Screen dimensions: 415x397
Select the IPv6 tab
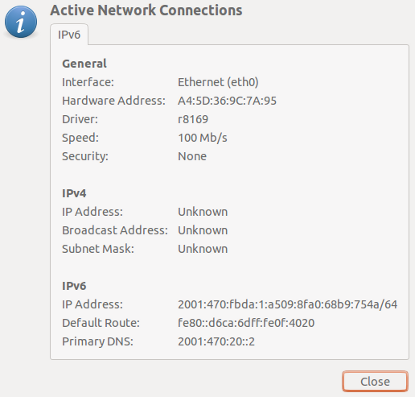pyautogui.click(x=69, y=34)
